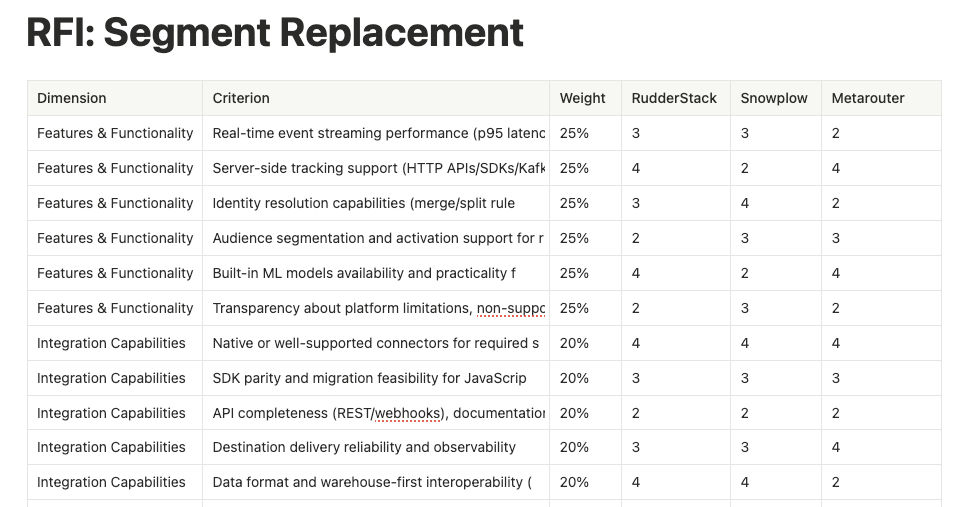Screen dimensions: 954x507
Task: Click the Metarouter column header
Action: pyautogui.click(x=868, y=98)
